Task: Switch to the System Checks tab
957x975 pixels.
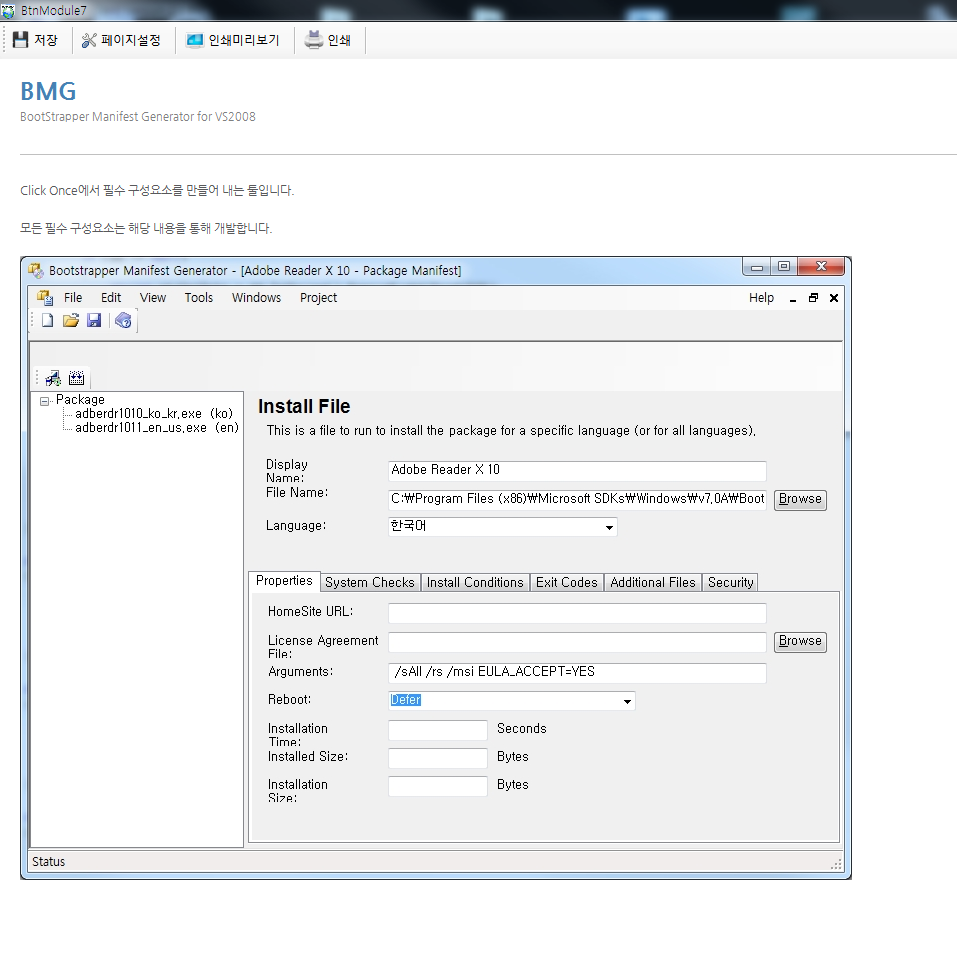Action: pos(369,583)
